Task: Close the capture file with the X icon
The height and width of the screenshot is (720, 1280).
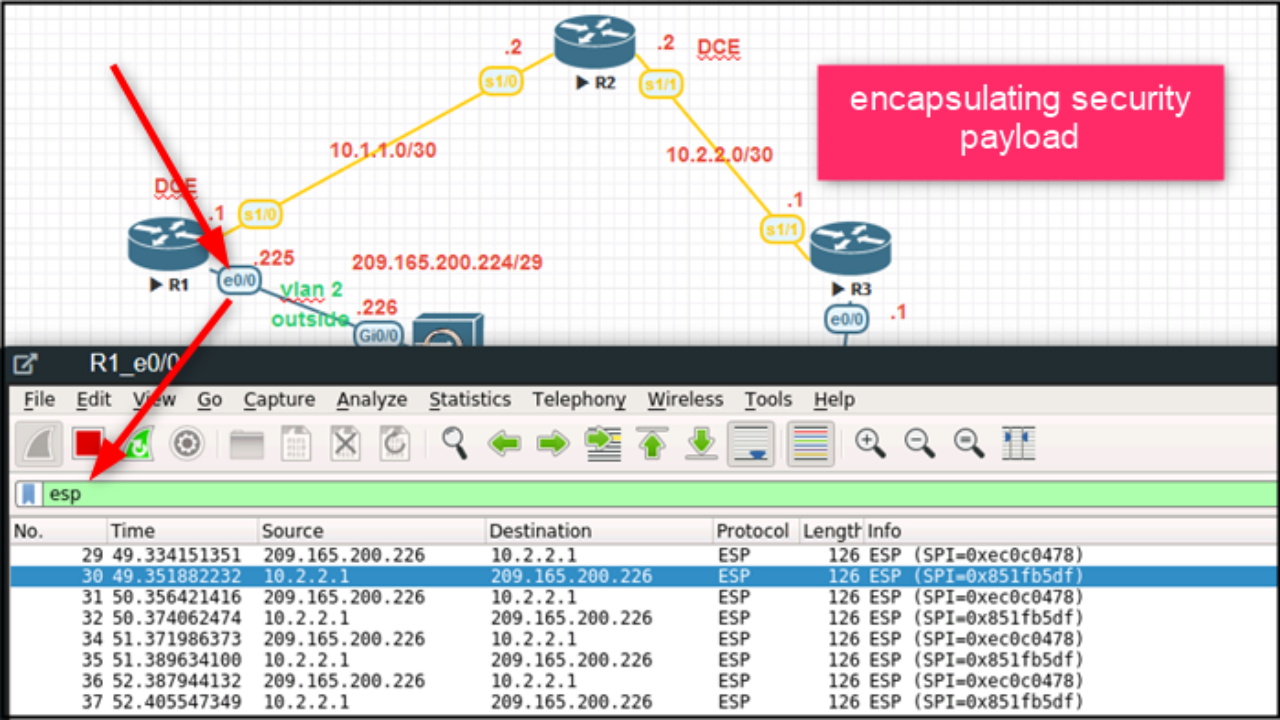Action: tap(345, 443)
